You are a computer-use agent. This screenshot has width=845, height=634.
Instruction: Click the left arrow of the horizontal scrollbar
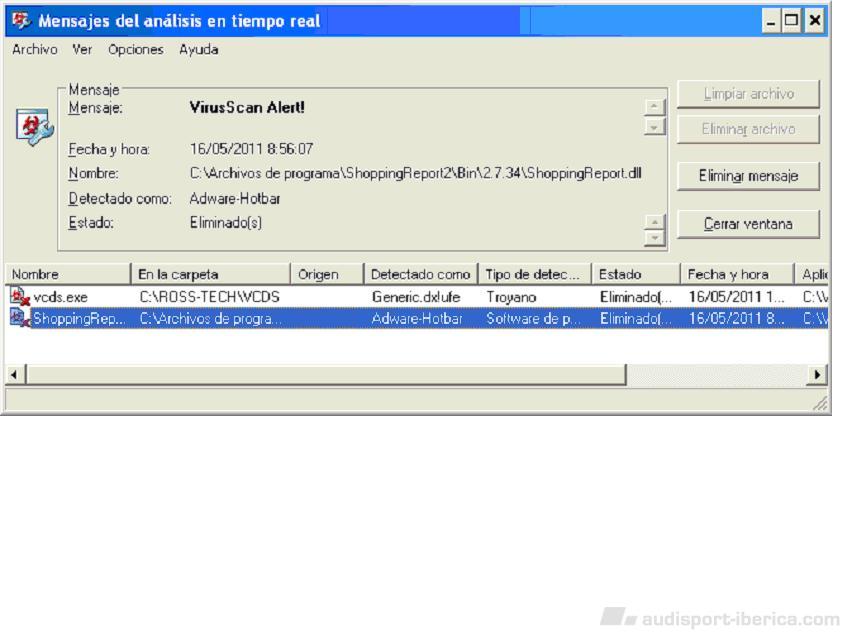15,374
